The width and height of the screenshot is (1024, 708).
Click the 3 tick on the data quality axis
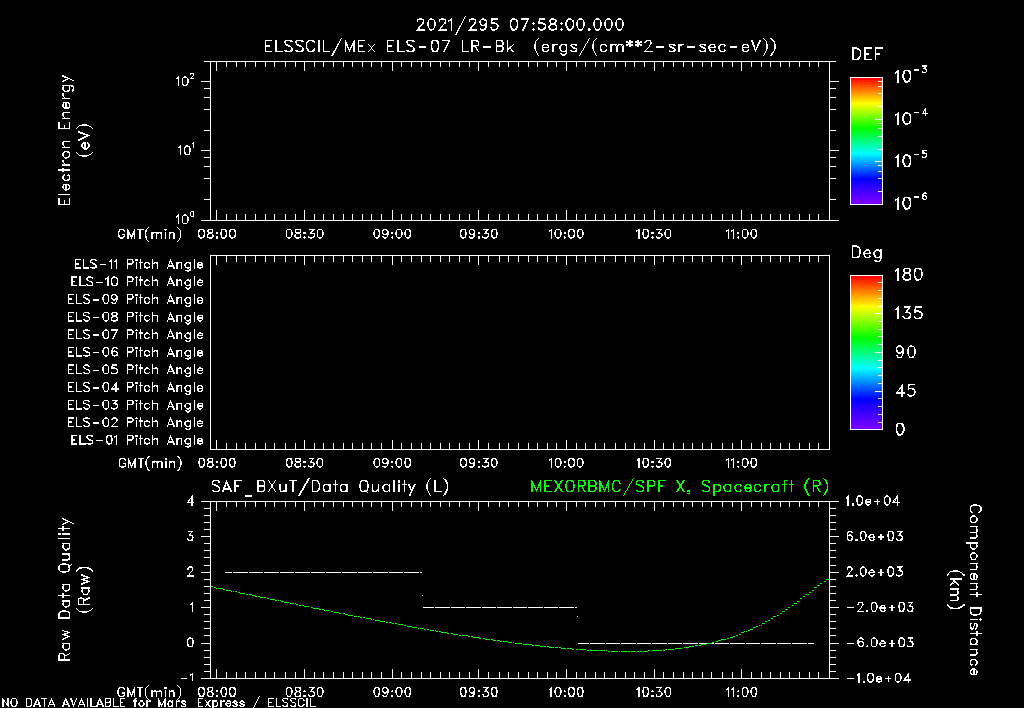coord(190,536)
